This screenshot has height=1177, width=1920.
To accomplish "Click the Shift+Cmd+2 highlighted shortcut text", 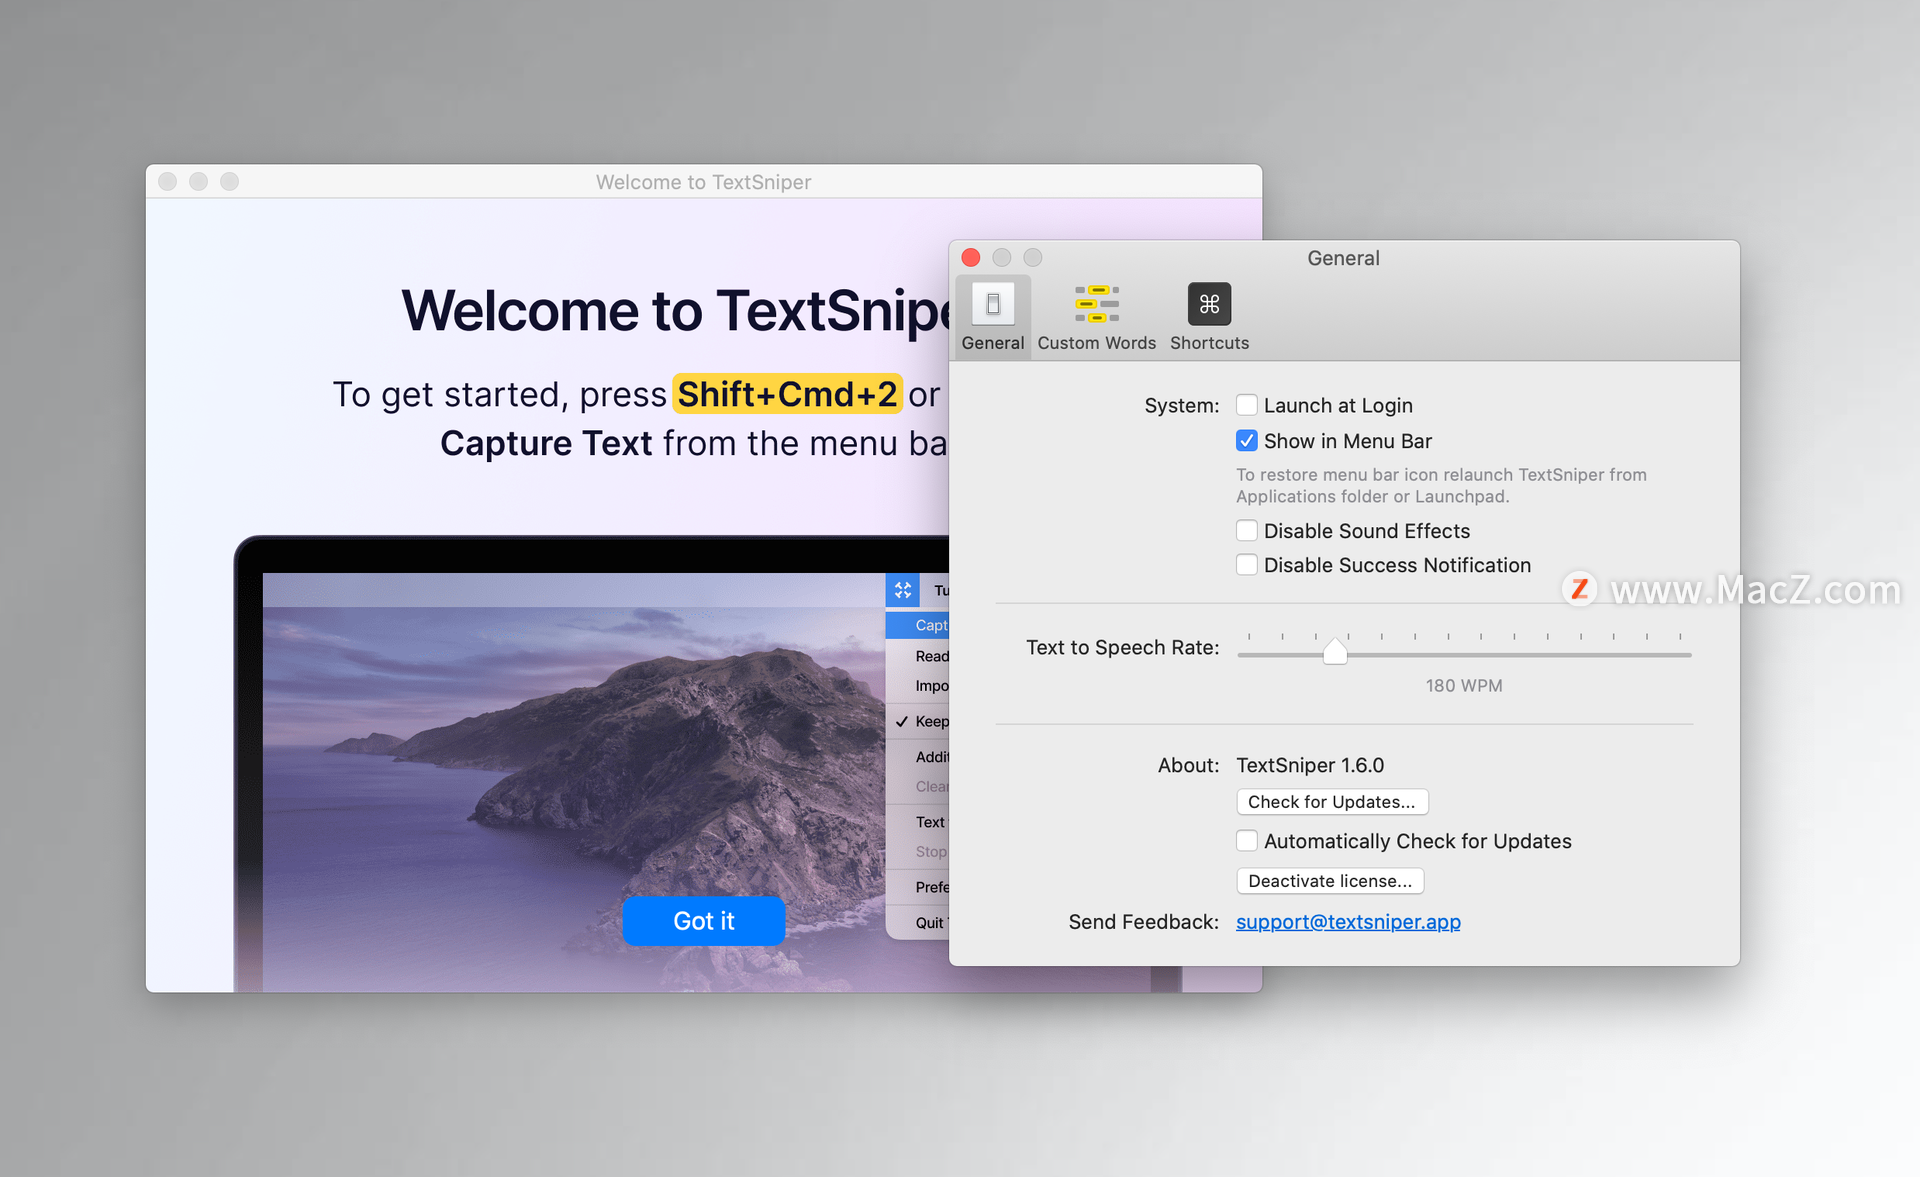I will click(x=788, y=394).
